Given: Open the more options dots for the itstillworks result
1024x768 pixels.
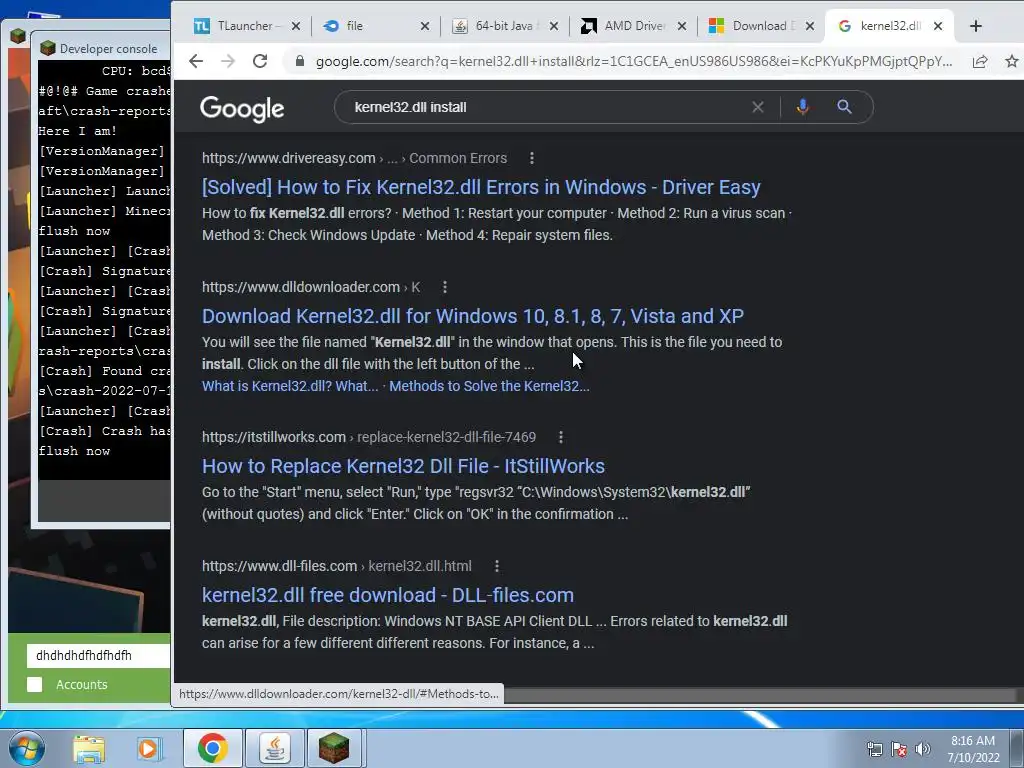Looking at the screenshot, I should point(560,437).
